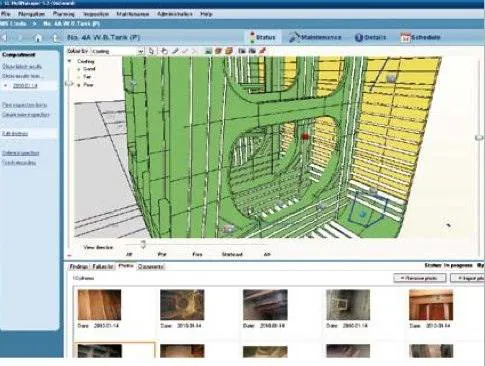The height and width of the screenshot is (366, 485).
Task: Switch to the Maintenance tab with wrench icon
Action: click(315, 37)
